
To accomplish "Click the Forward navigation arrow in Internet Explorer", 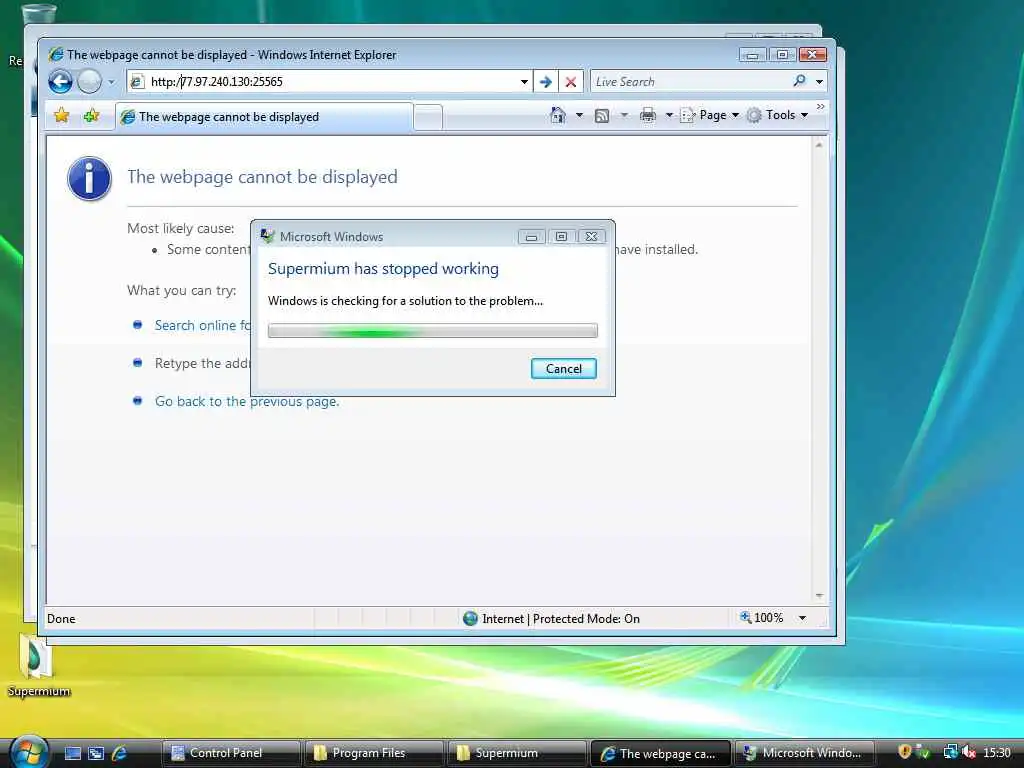I will pos(89,82).
